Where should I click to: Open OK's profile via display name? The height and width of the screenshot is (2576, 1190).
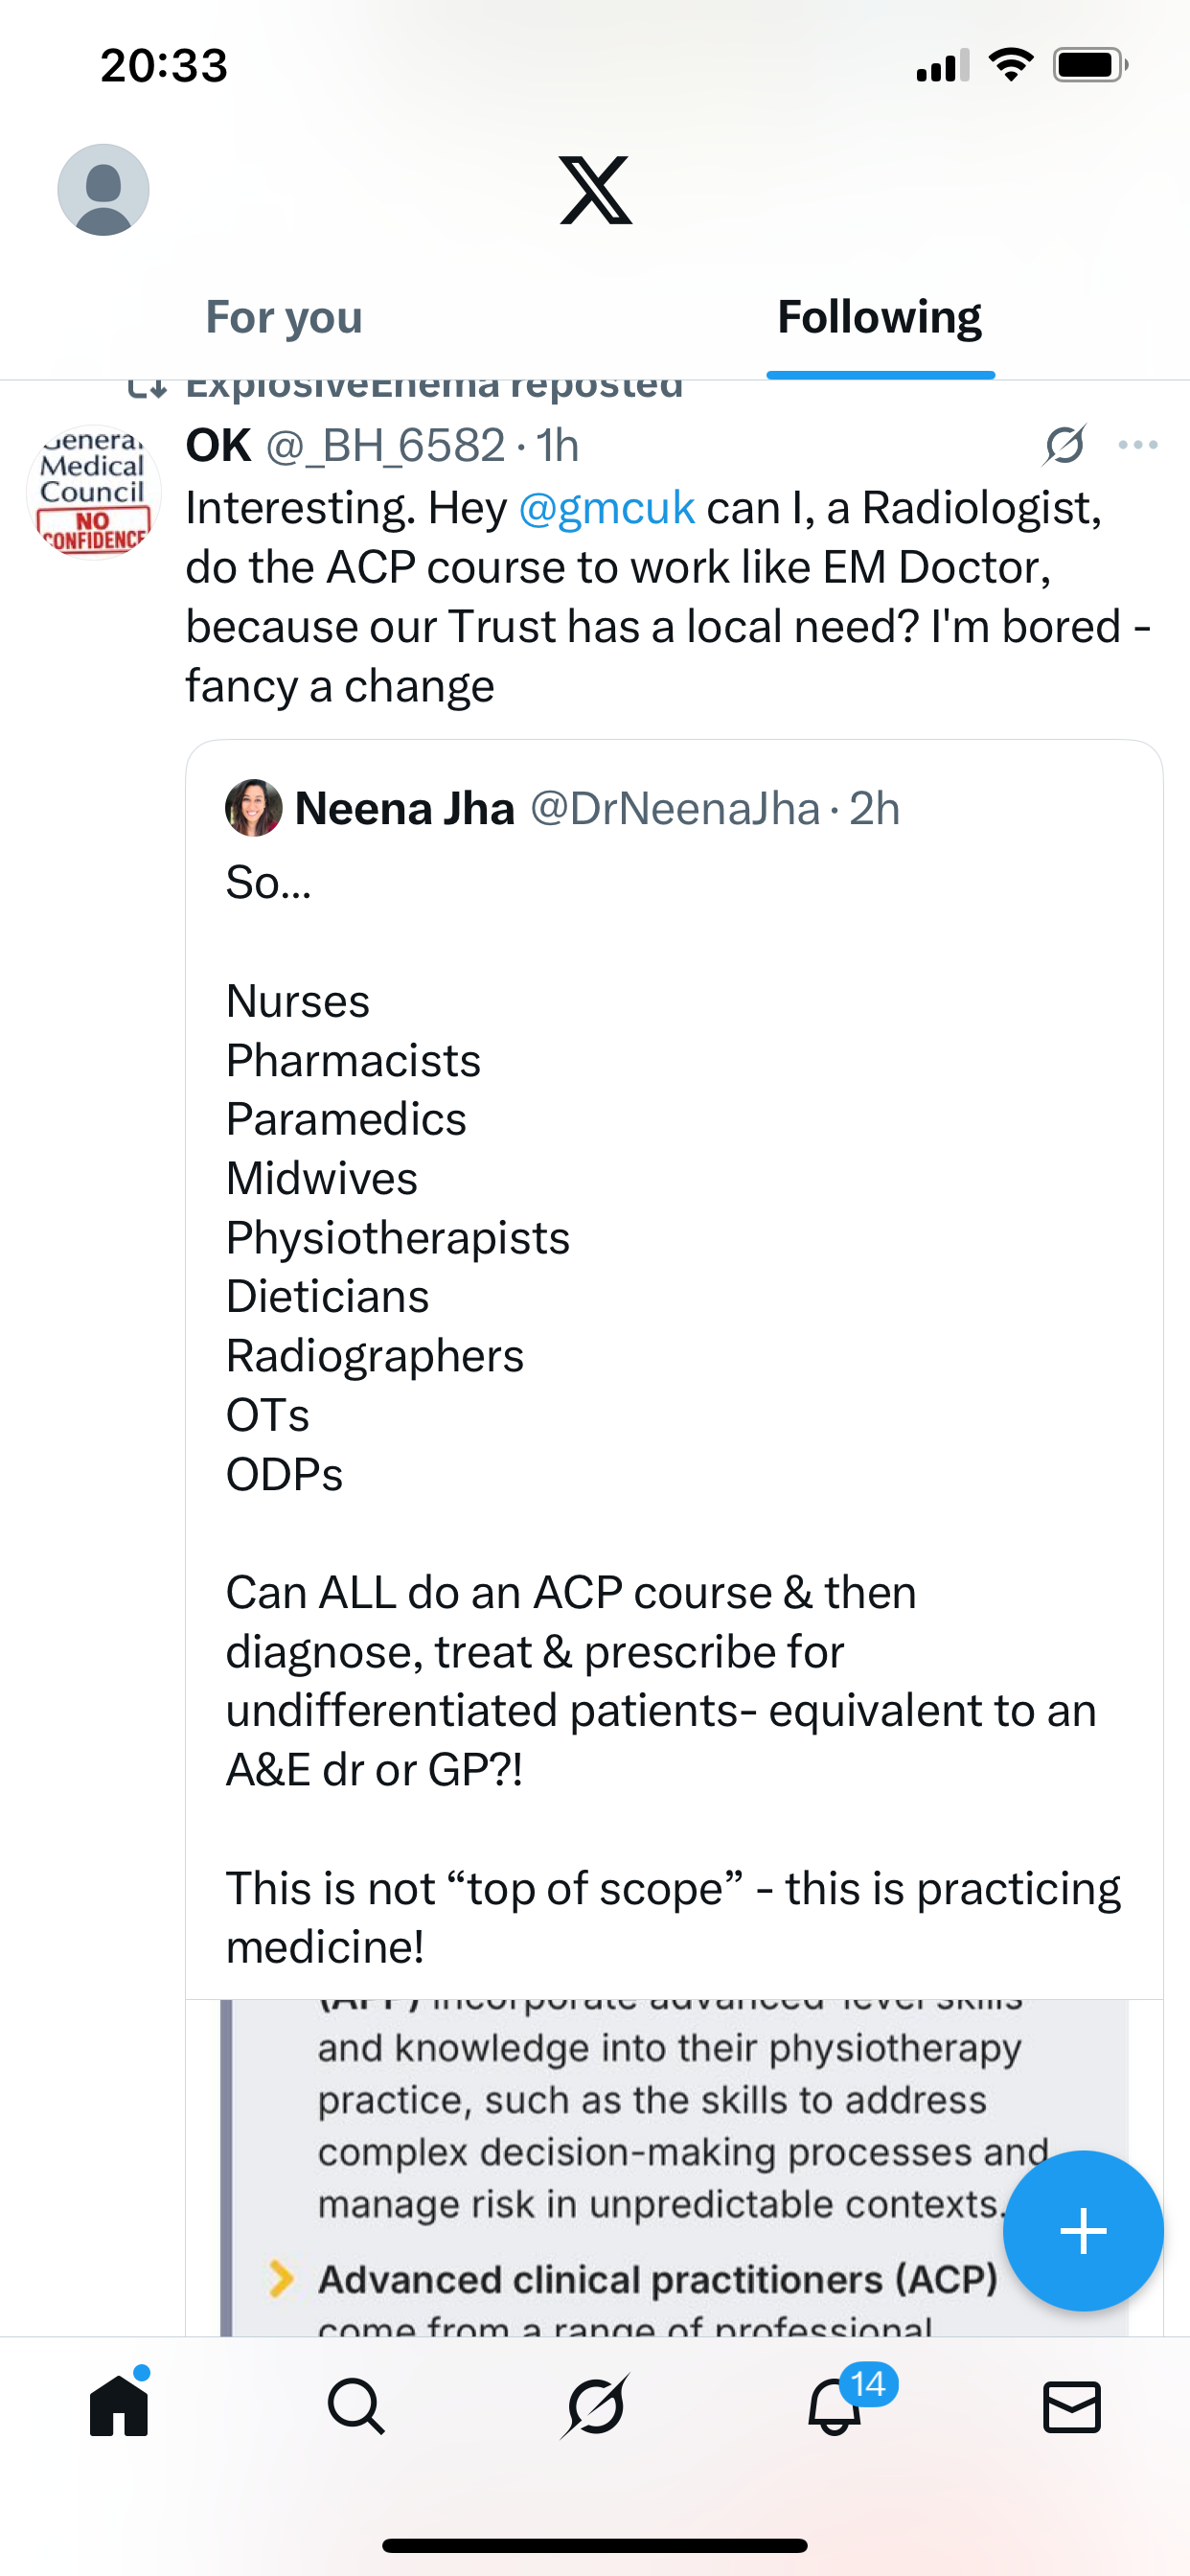[218, 445]
